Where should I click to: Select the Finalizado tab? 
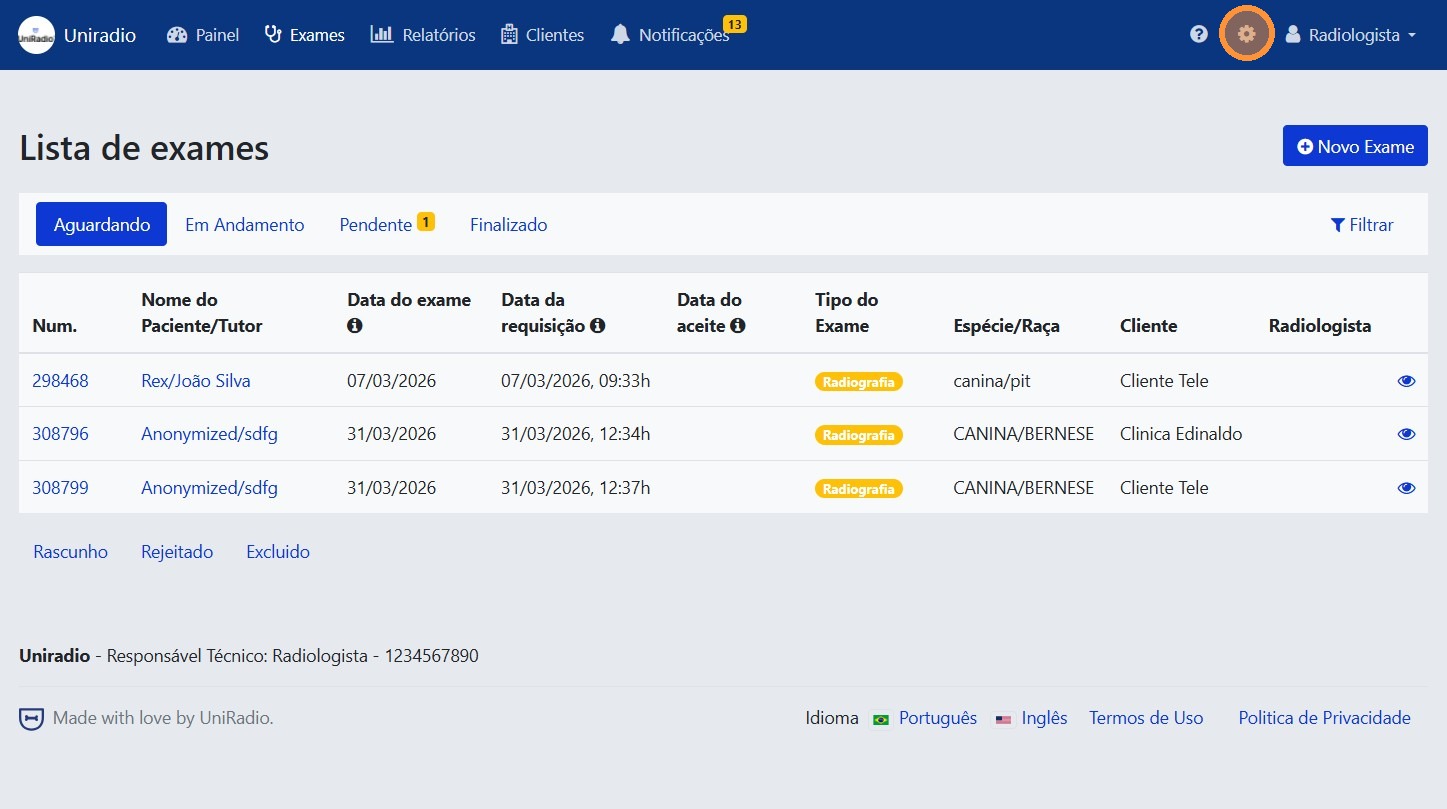coord(508,224)
